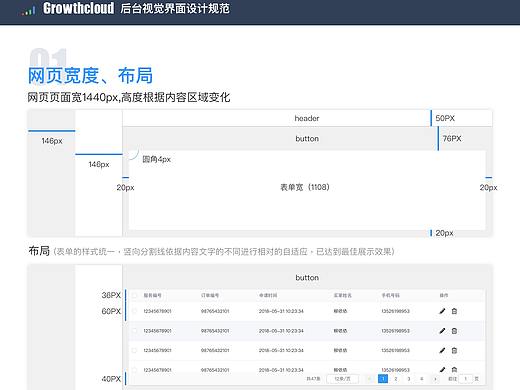The width and height of the screenshot is (520, 390).
Task: Tick the select-all checkbox in the table header
Action: click(134, 295)
